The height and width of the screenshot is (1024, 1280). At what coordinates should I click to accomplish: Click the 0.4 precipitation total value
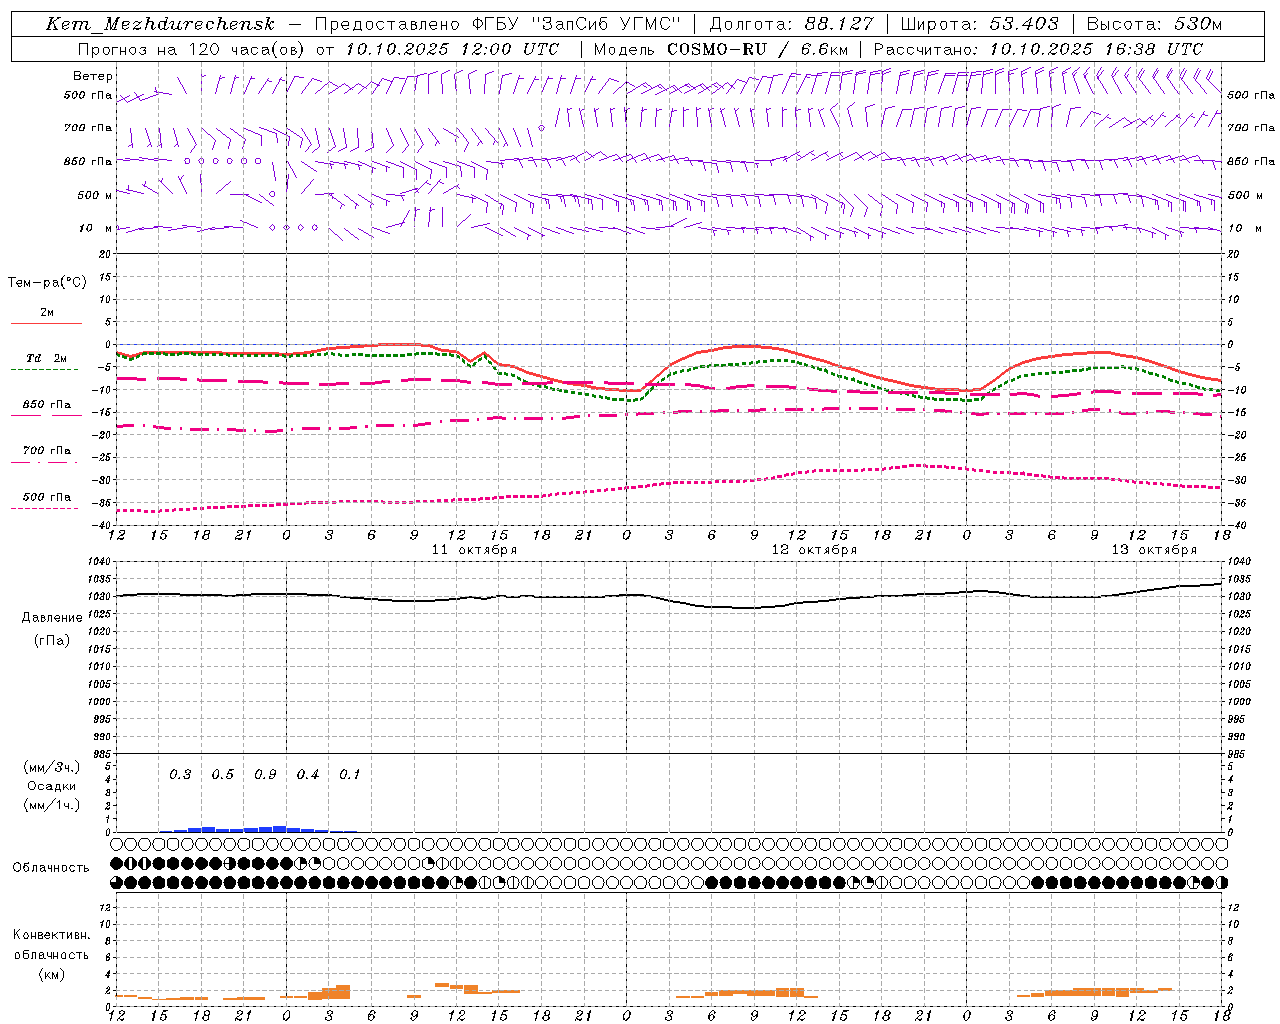(x=308, y=774)
